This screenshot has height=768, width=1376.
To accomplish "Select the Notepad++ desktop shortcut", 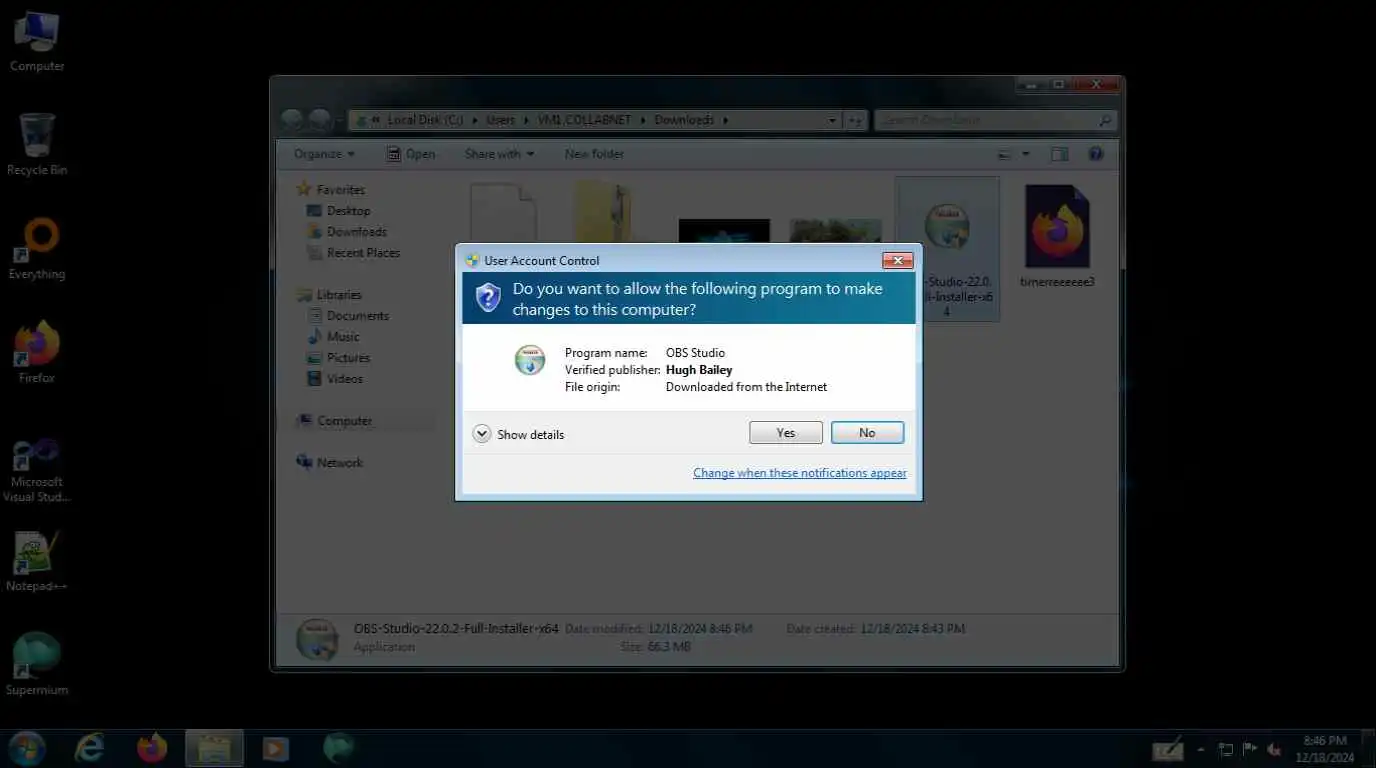I will (37, 561).
